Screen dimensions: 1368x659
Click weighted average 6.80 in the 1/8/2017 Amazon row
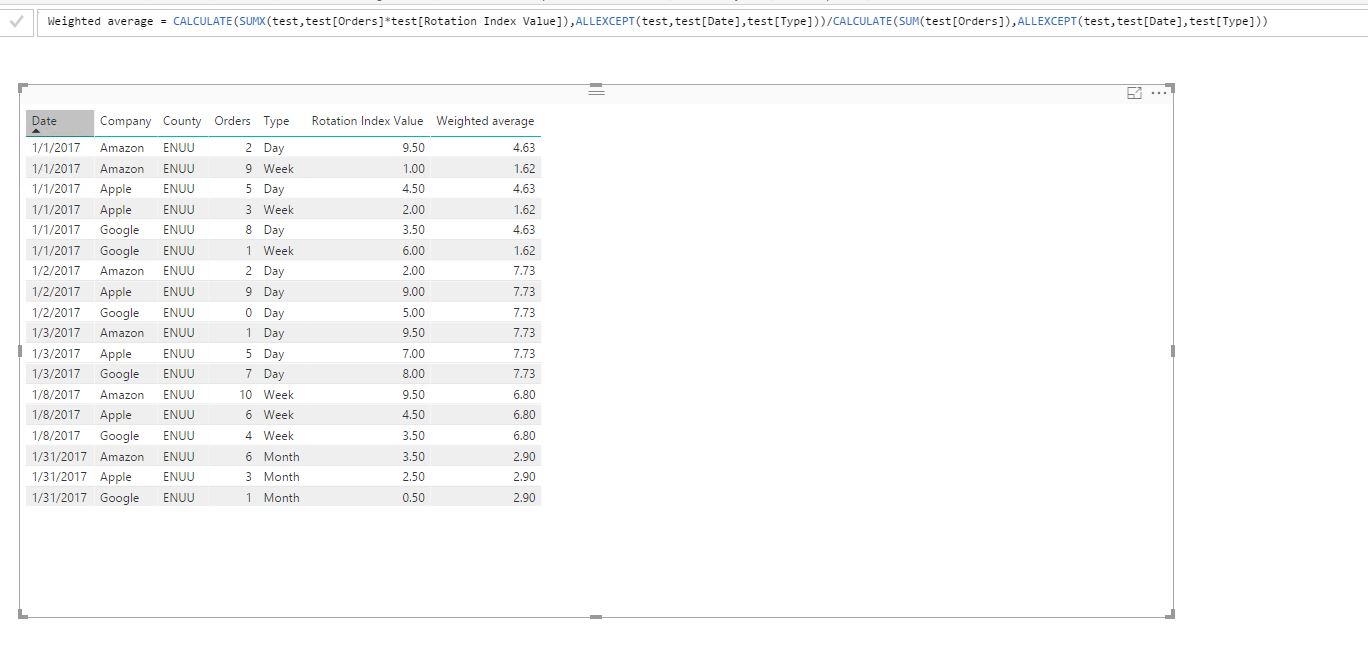coord(524,395)
